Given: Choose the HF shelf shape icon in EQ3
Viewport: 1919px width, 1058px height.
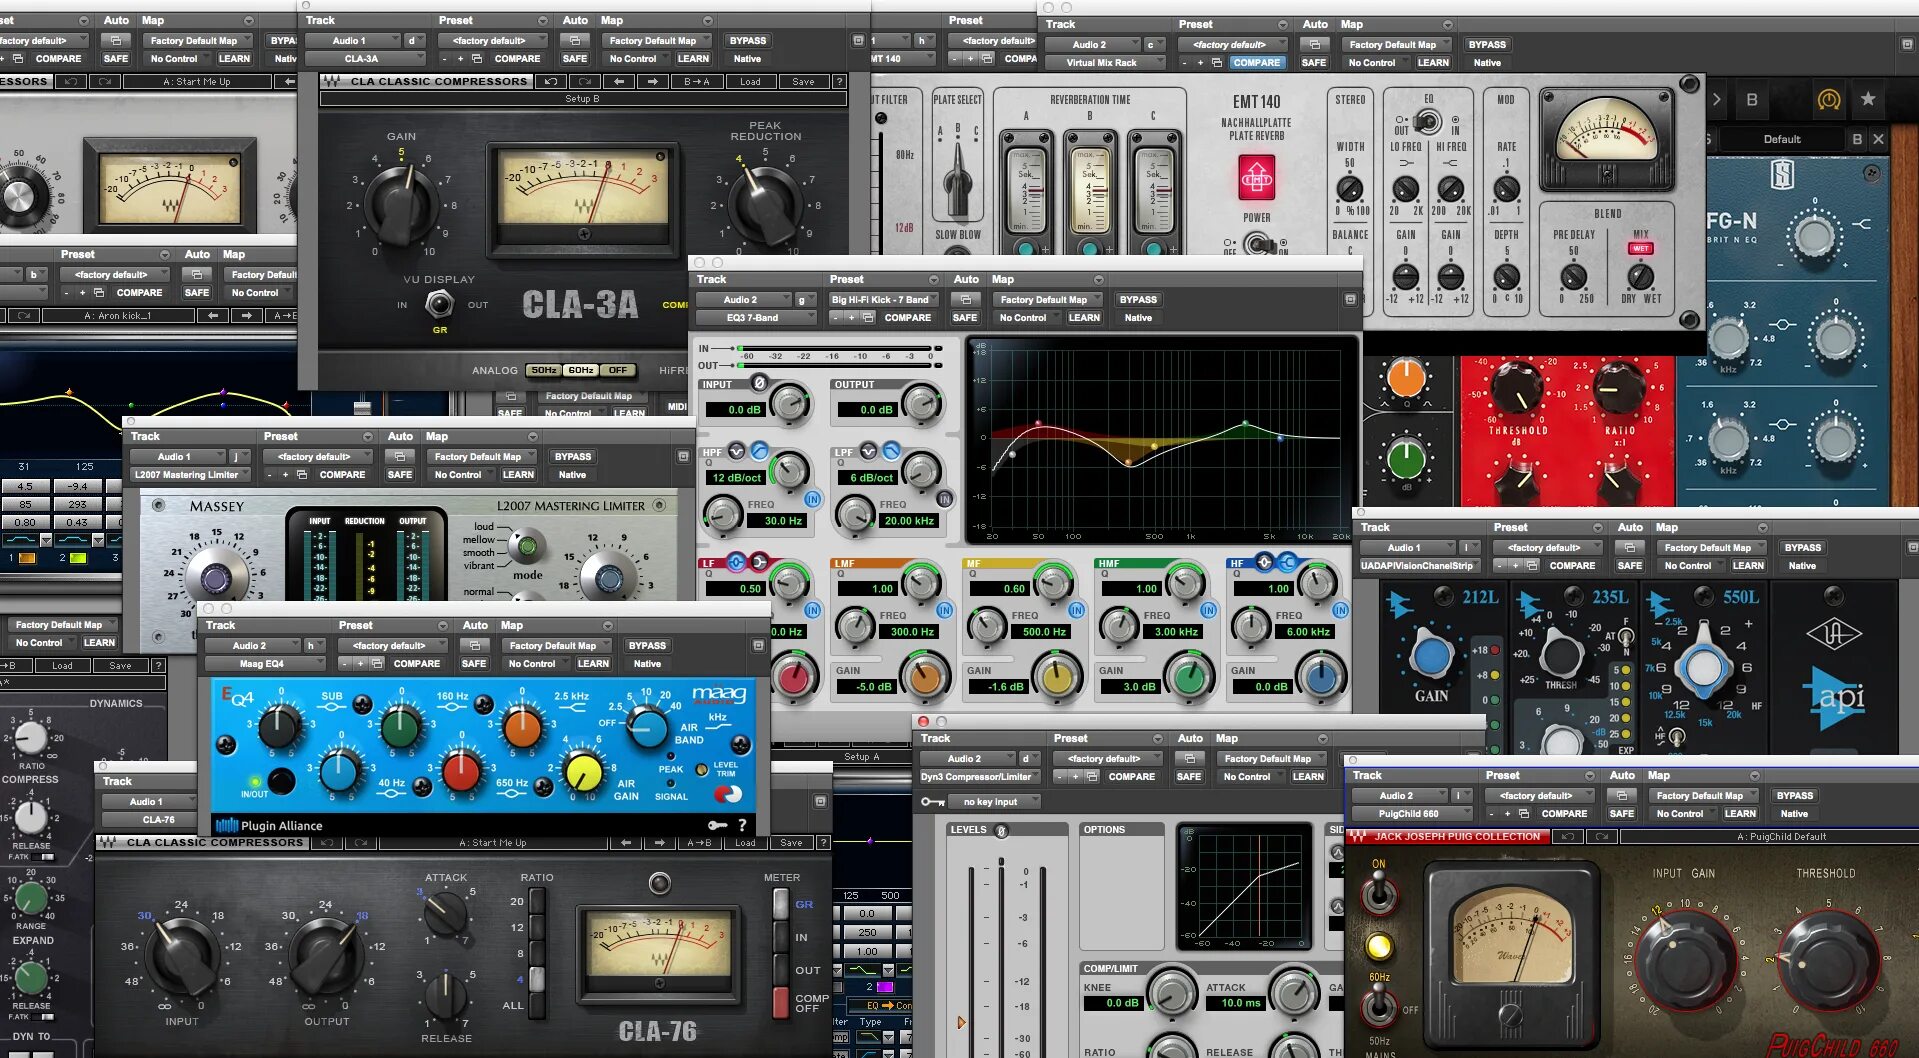Looking at the screenshot, I should coord(1287,562).
